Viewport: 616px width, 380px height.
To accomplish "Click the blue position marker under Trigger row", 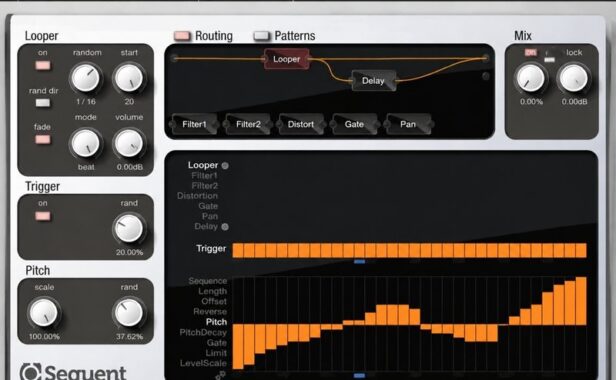I will [x=359, y=261].
